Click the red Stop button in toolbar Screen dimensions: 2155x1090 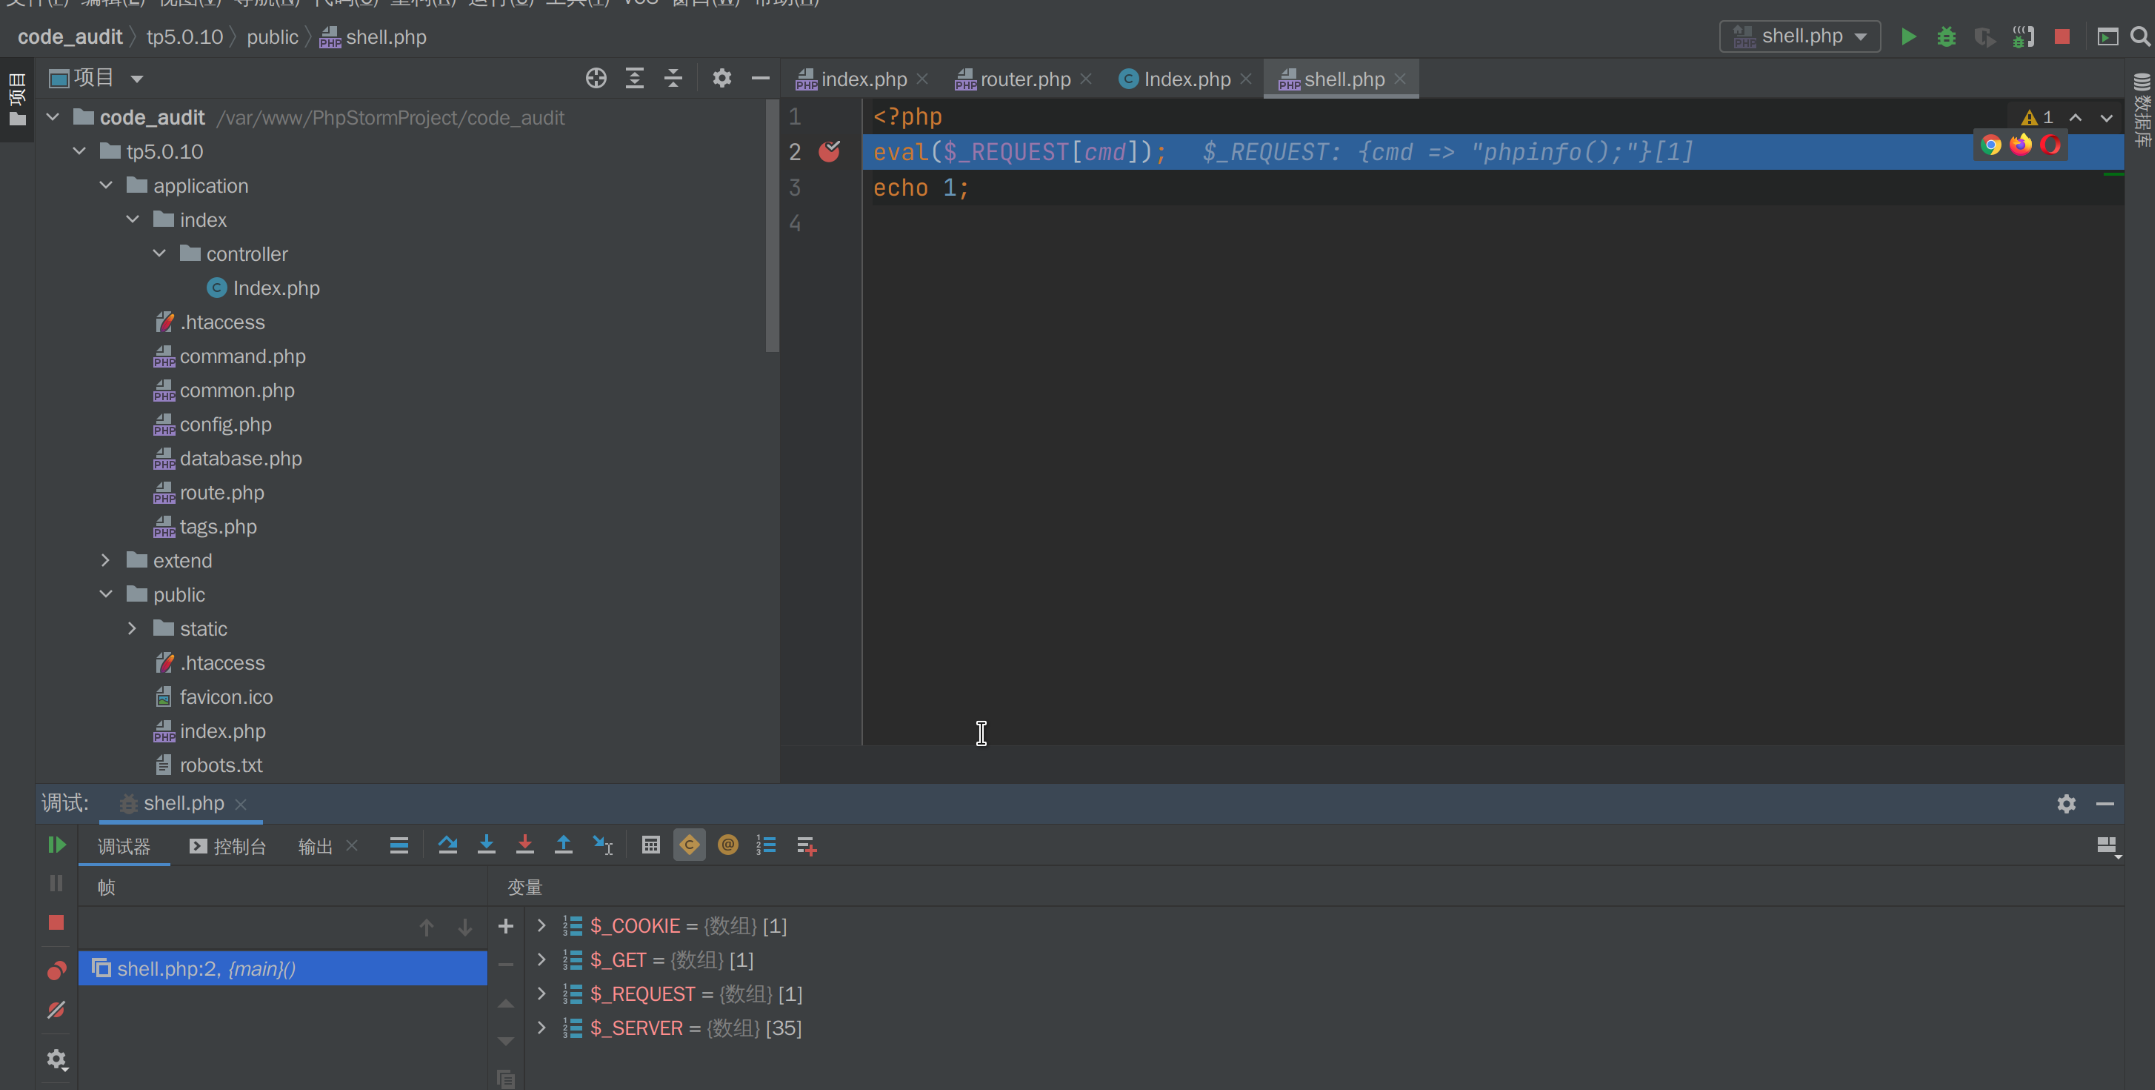2062,37
